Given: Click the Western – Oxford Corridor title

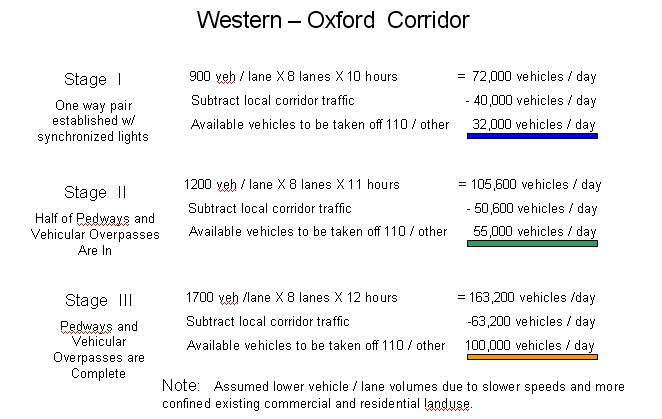Looking at the screenshot, I should pyautogui.click(x=333, y=20).
